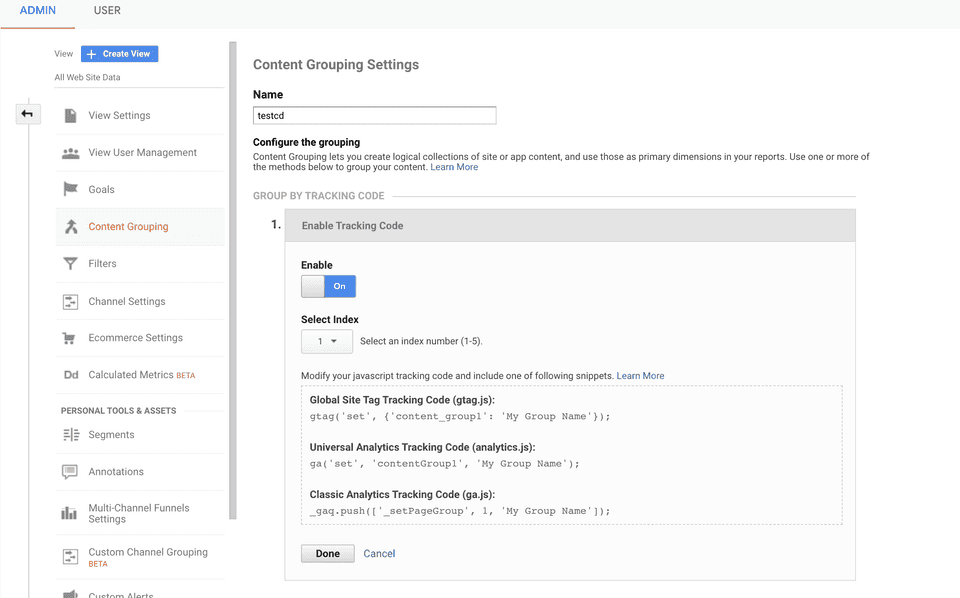Image resolution: width=960 pixels, height=598 pixels.
Task: Click the Segments icon in sidebar
Action: (70, 435)
